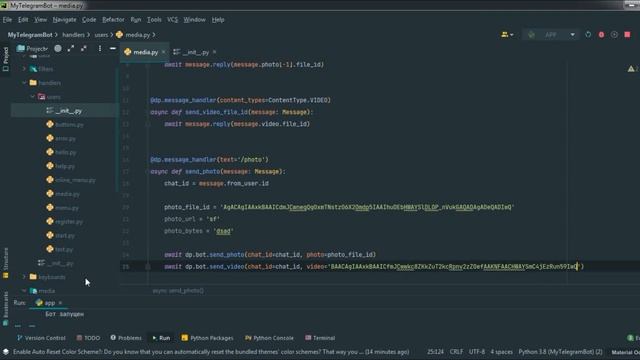Viewport: 640px width, 360px height.
Task: Click handlers in the breadcrumb path
Action: (x=73, y=35)
